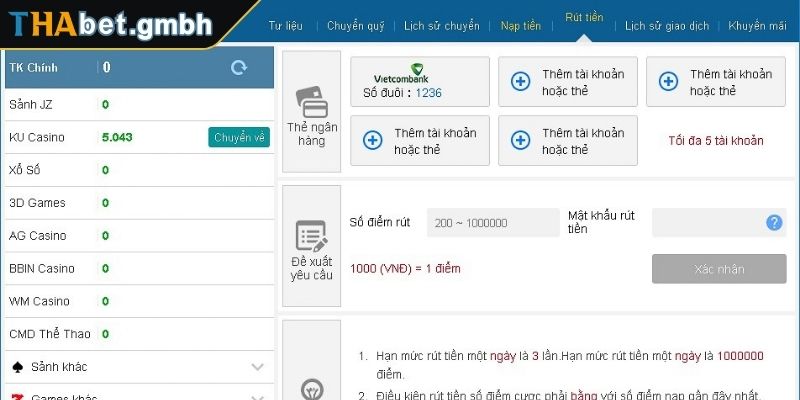The height and width of the screenshot is (400, 800).
Task: Click the Vietcombank logo on the saved card
Action: pos(401,73)
